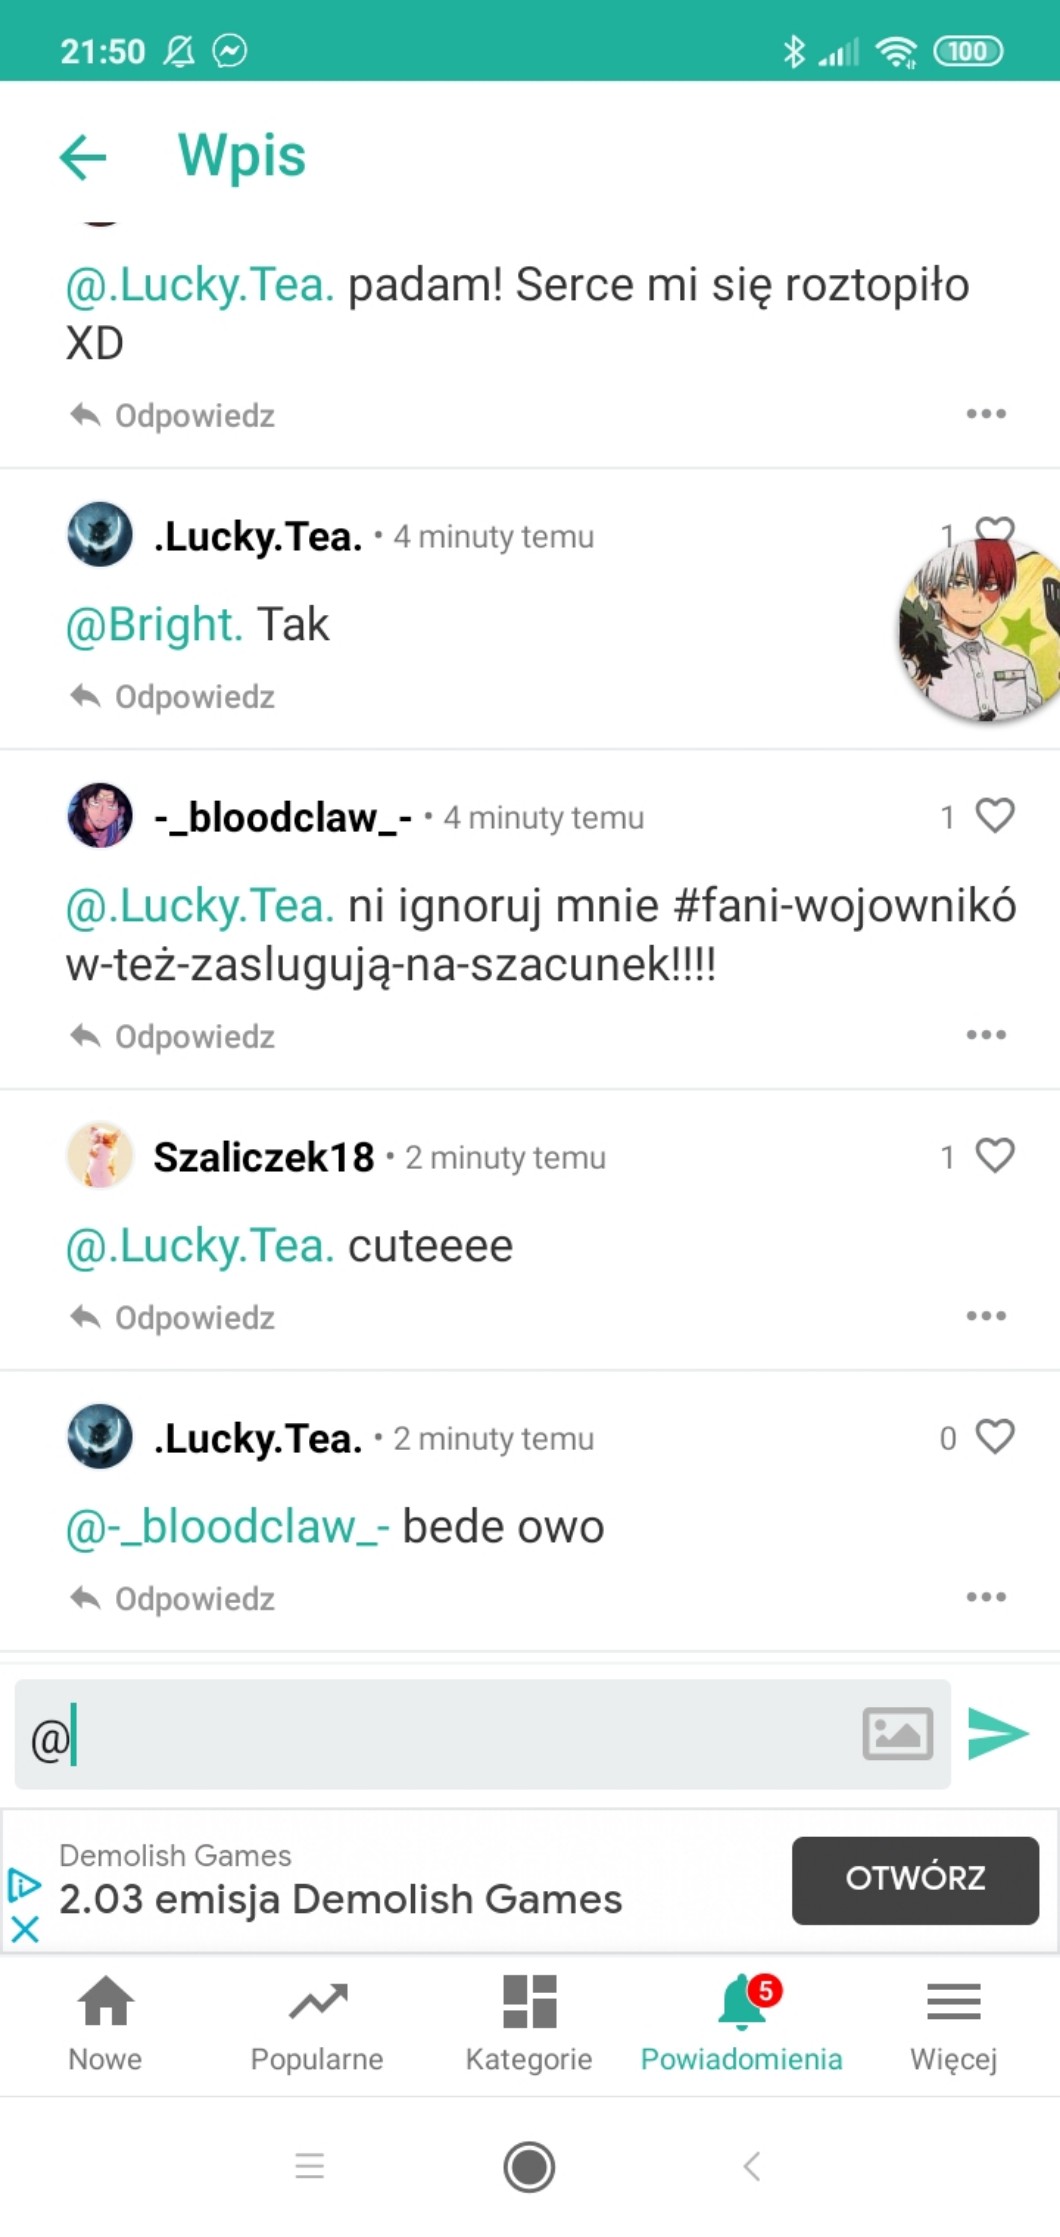Switch to the Popularne tab
Viewport: 1060px width, 2237px height.
pos(317,2024)
